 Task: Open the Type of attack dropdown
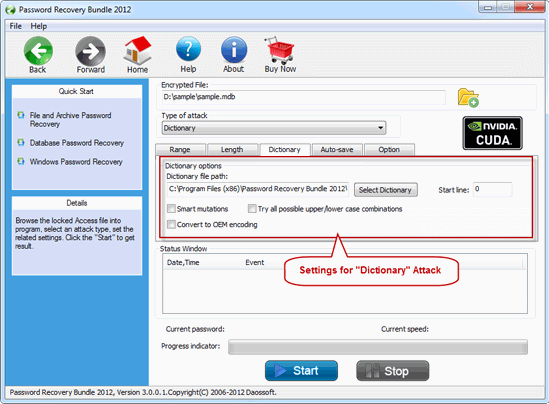point(274,128)
